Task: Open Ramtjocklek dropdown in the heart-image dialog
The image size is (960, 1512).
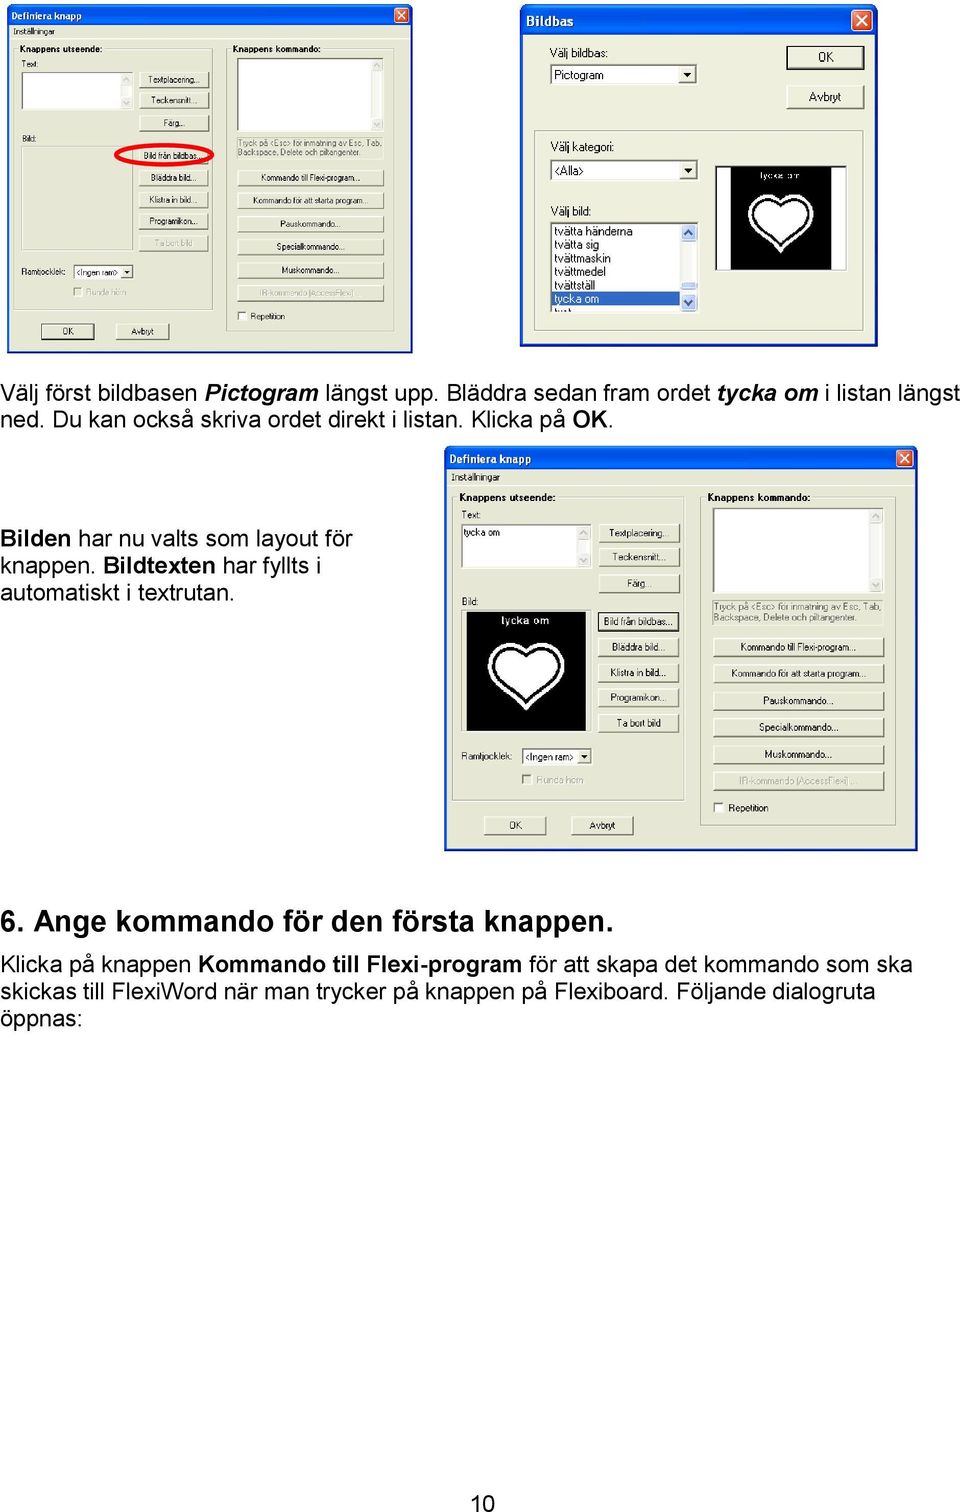Action: tap(584, 757)
